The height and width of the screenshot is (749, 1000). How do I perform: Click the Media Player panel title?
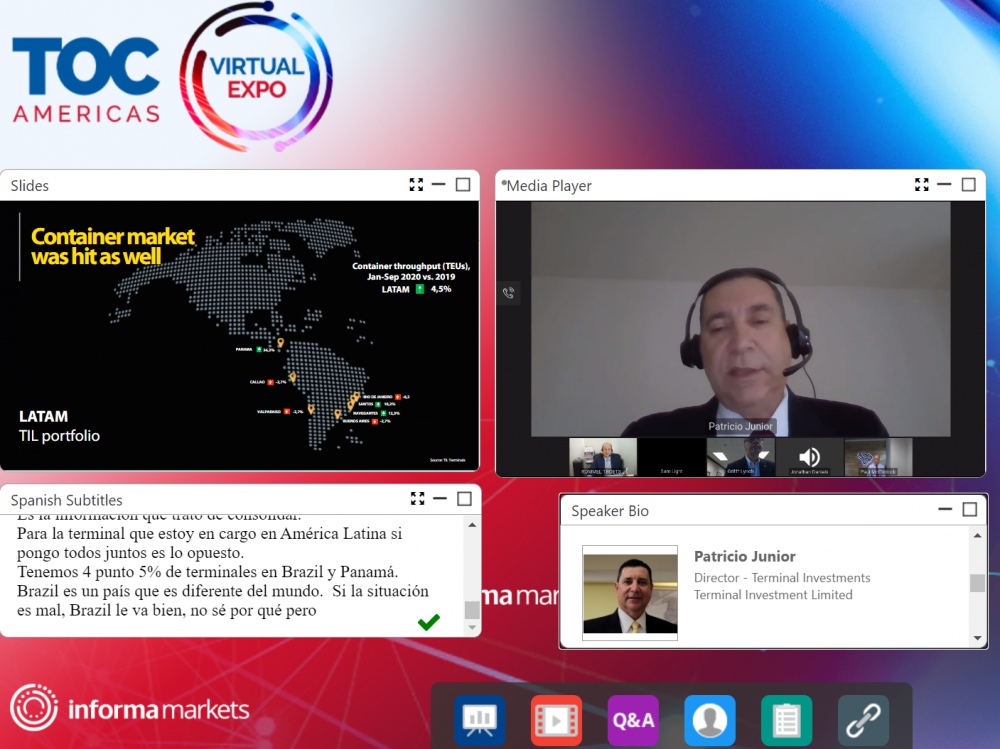point(549,186)
